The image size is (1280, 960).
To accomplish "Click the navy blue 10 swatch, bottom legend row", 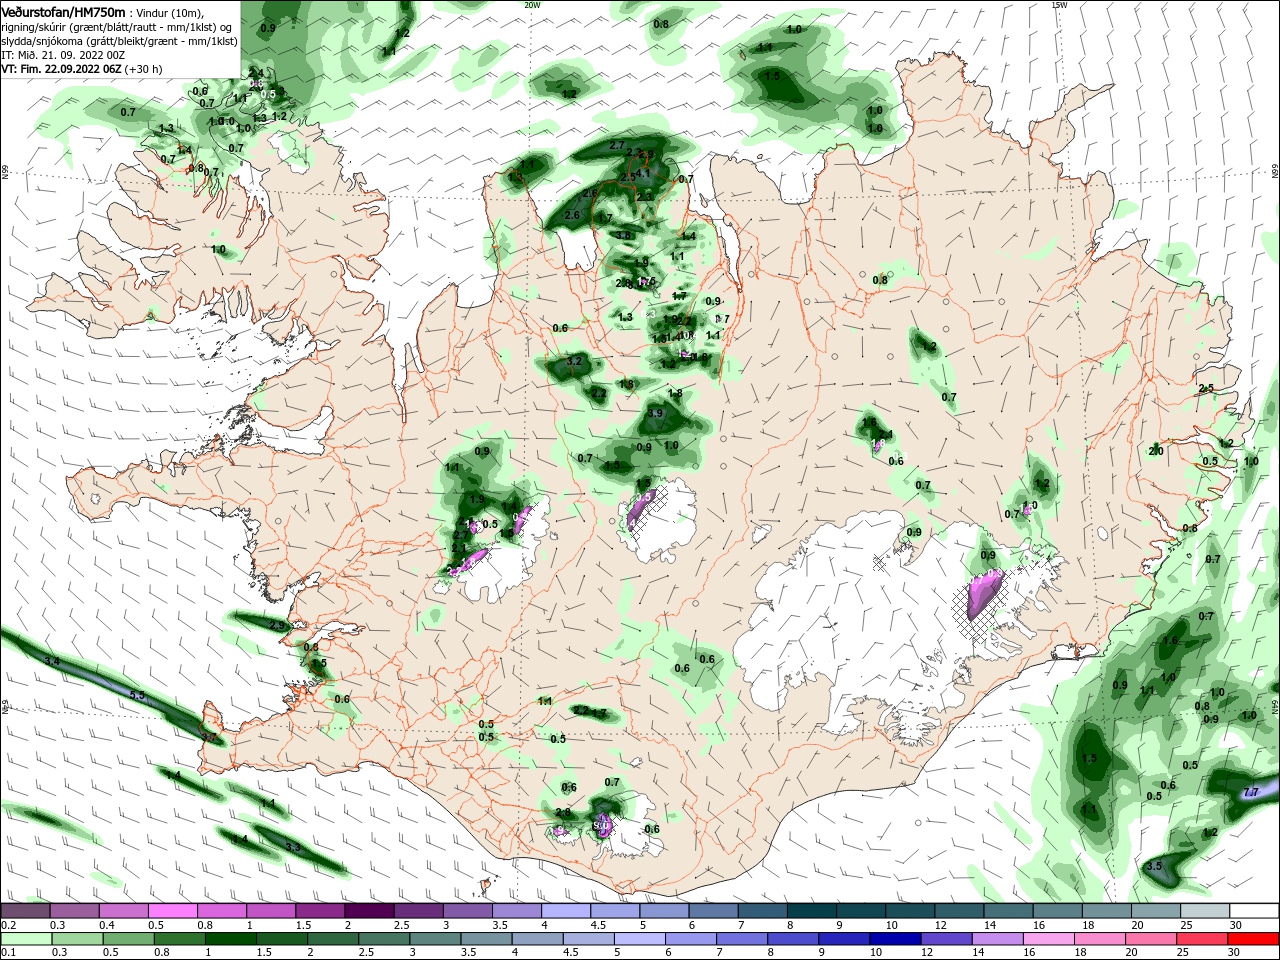I will 895,939.
